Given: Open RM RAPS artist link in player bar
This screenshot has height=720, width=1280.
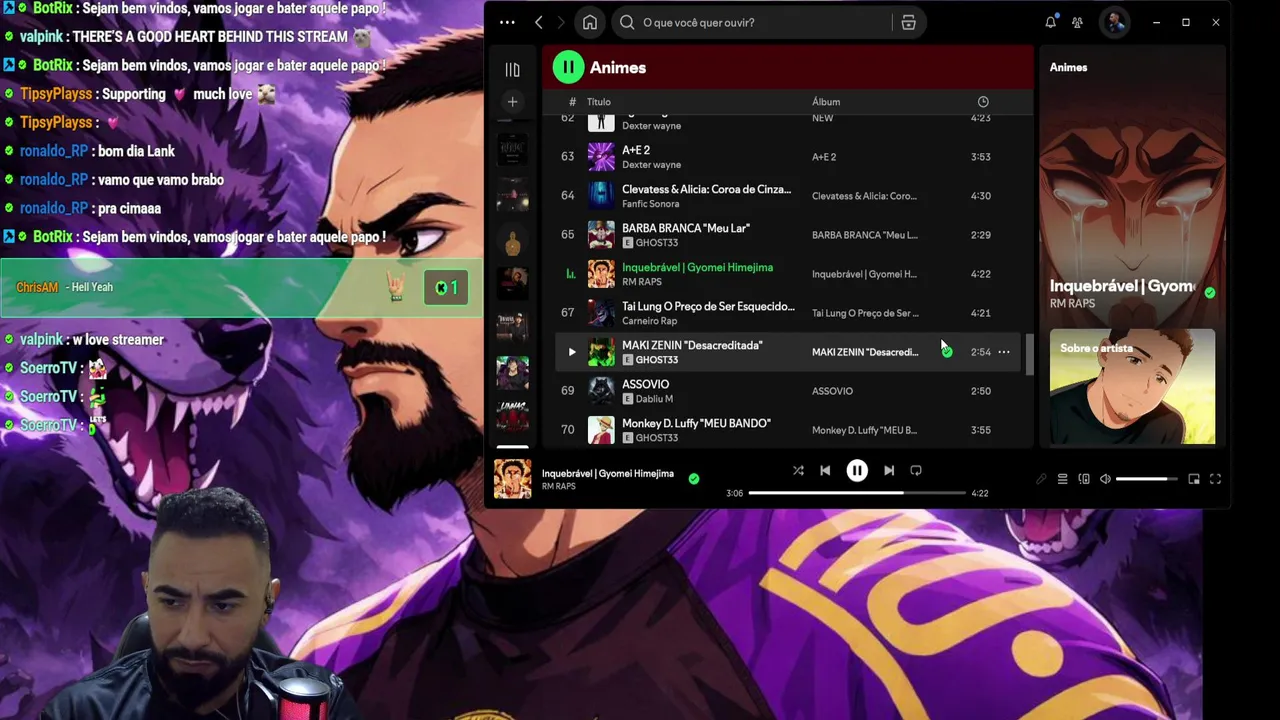Looking at the screenshot, I should coord(559,486).
